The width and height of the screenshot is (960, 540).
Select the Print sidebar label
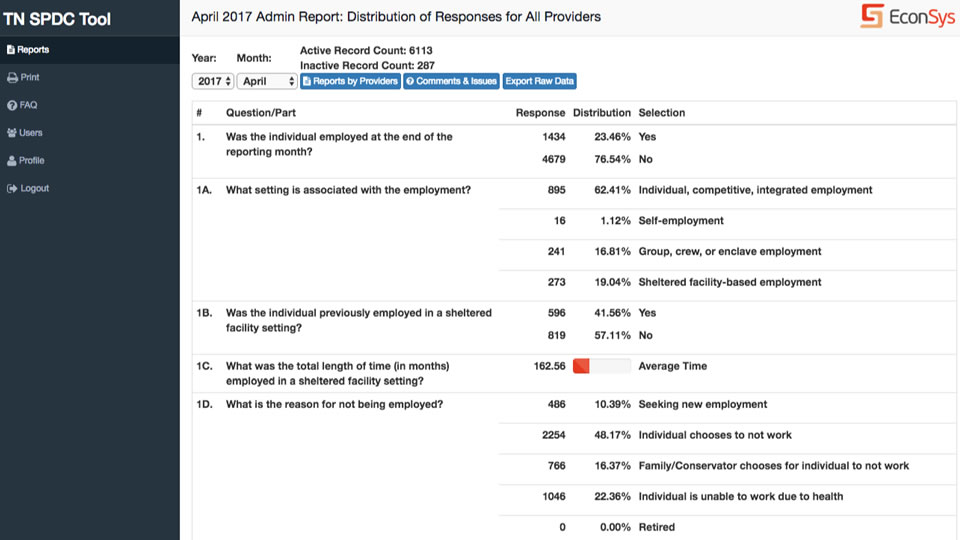point(30,78)
